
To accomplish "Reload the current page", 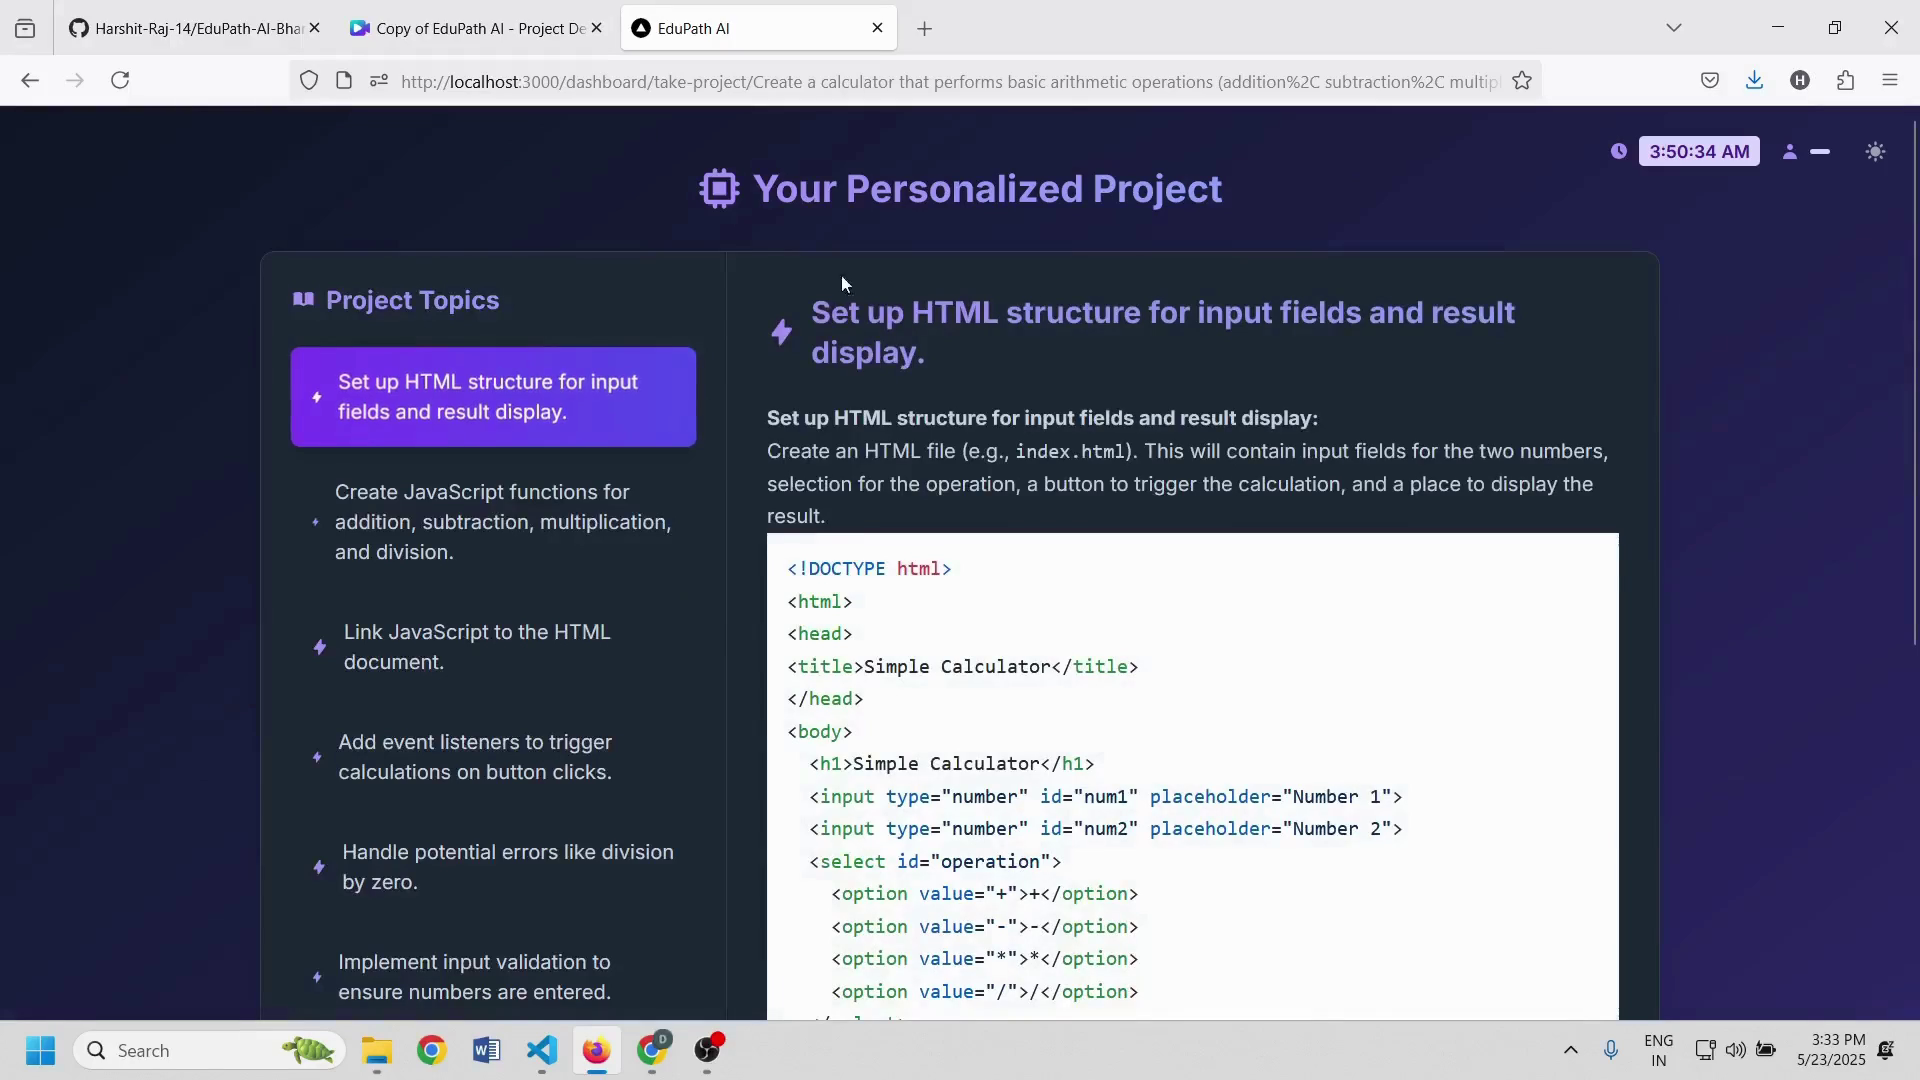I will (x=120, y=81).
